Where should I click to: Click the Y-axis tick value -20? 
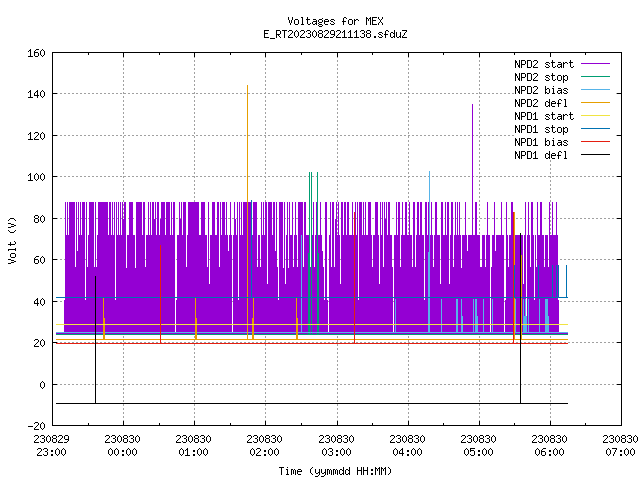(x=36, y=426)
